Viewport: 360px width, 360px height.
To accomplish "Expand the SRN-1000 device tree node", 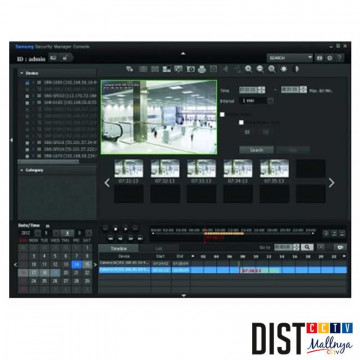I will point(33,82).
